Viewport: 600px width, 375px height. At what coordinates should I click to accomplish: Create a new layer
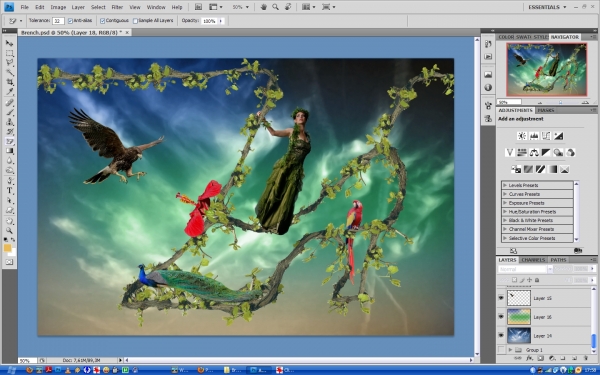(x=574, y=359)
